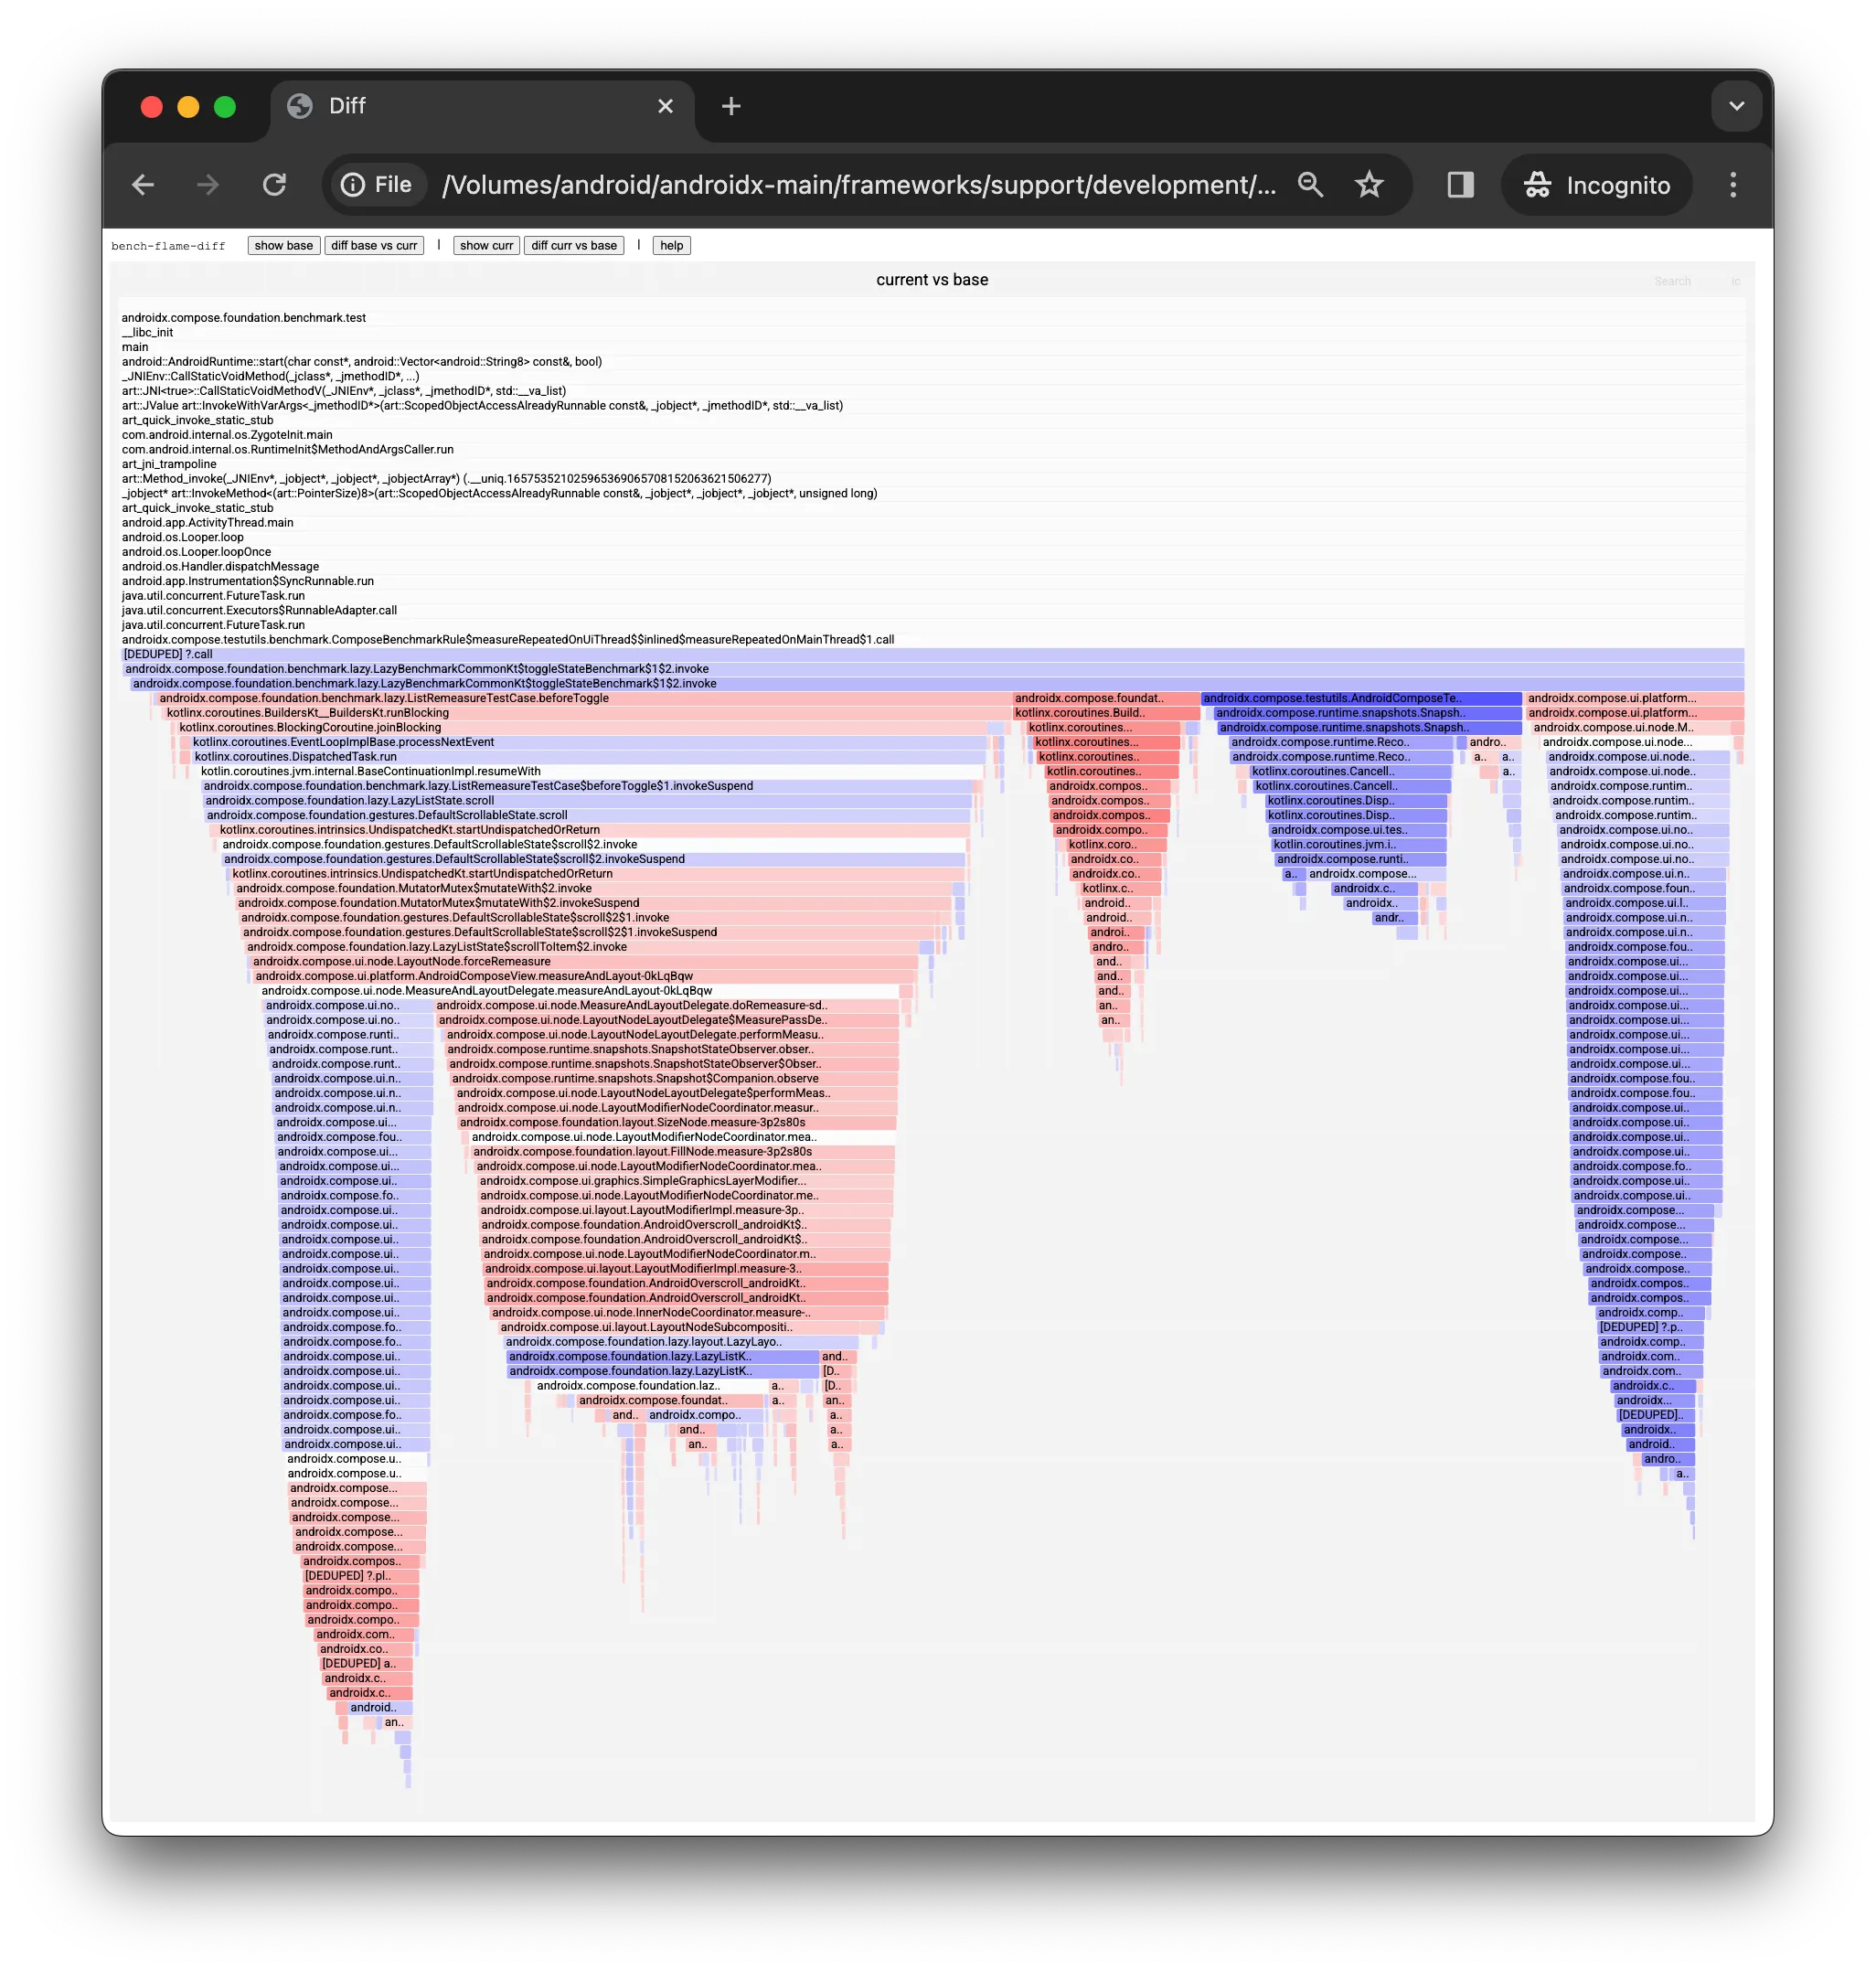
Task: Click the zoom magnifier icon in address bar
Action: pos(1310,185)
